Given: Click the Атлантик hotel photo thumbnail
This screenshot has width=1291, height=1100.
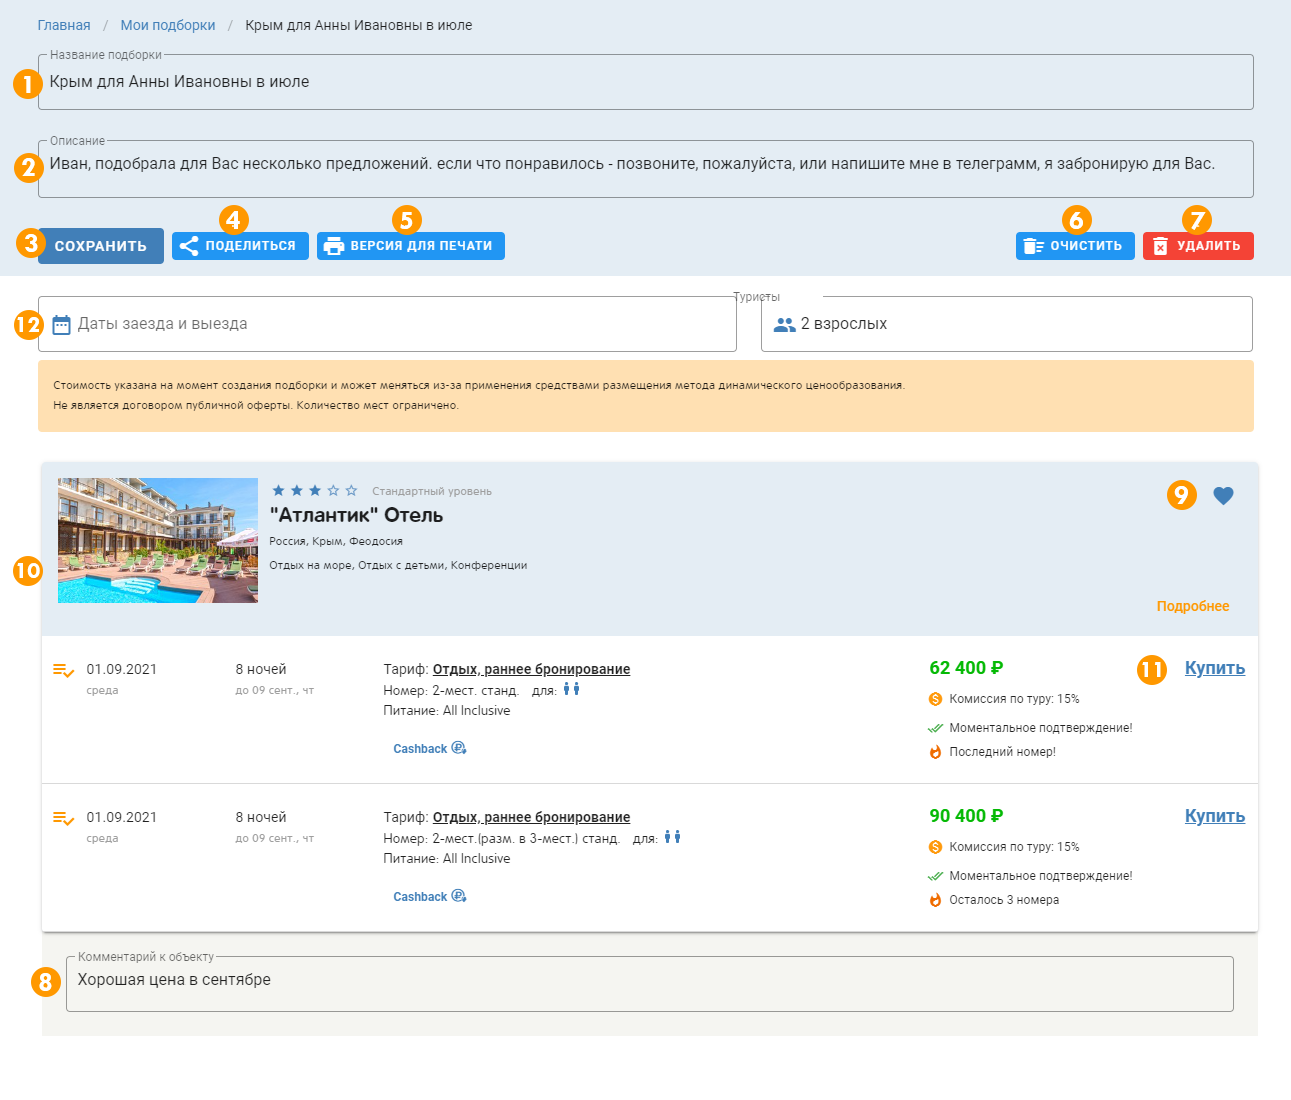Looking at the screenshot, I should pos(158,540).
